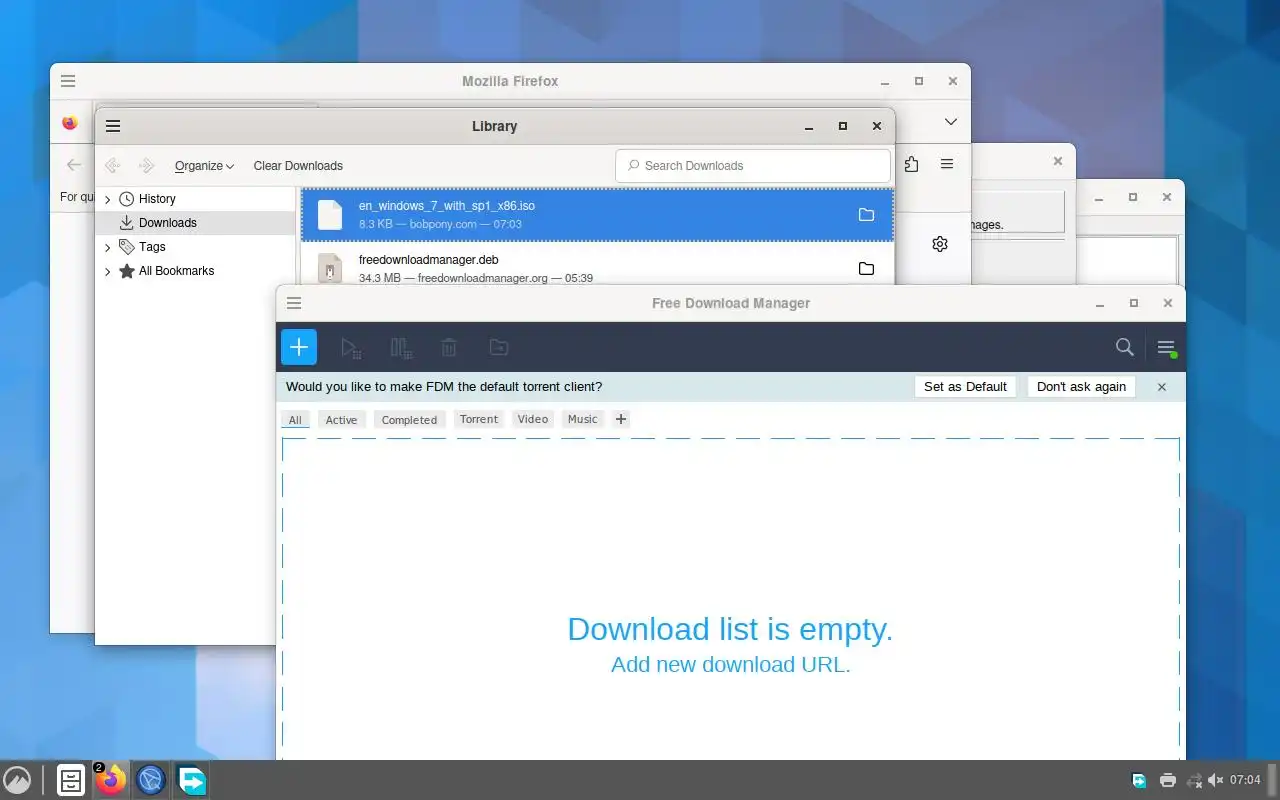This screenshot has width=1280, height=800.
Task: Click the printer icon in system tray
Action: (x=1167, y=780)
